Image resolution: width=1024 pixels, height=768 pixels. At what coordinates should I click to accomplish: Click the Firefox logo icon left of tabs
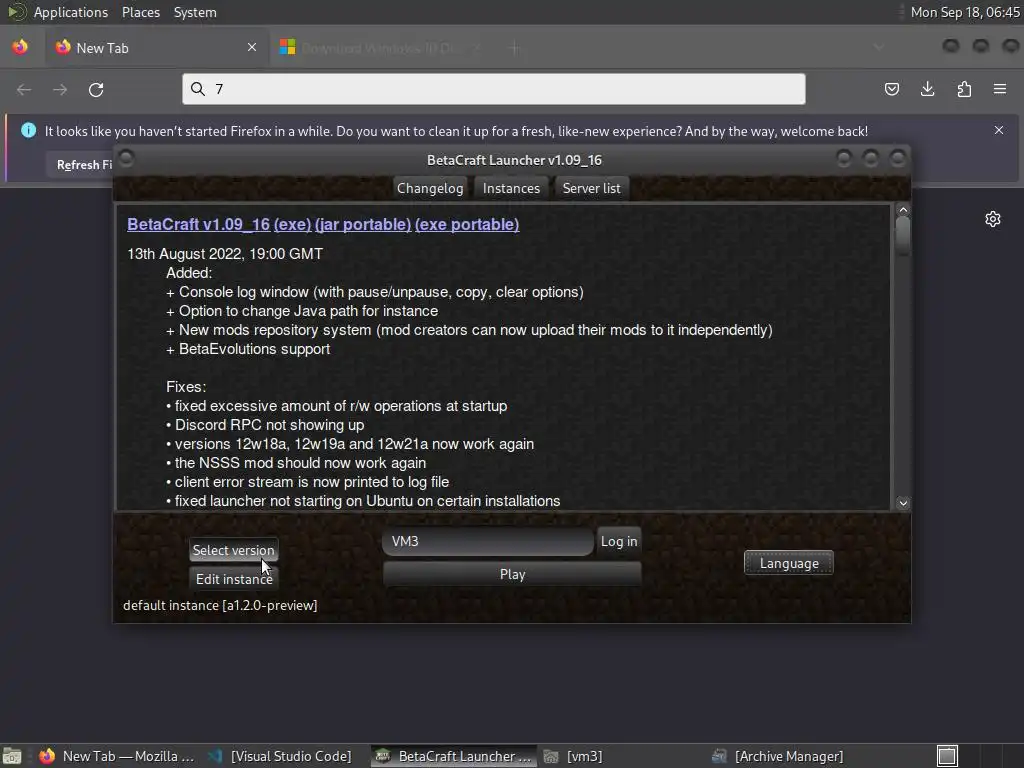pyautogui.click(x=20, y=47)
